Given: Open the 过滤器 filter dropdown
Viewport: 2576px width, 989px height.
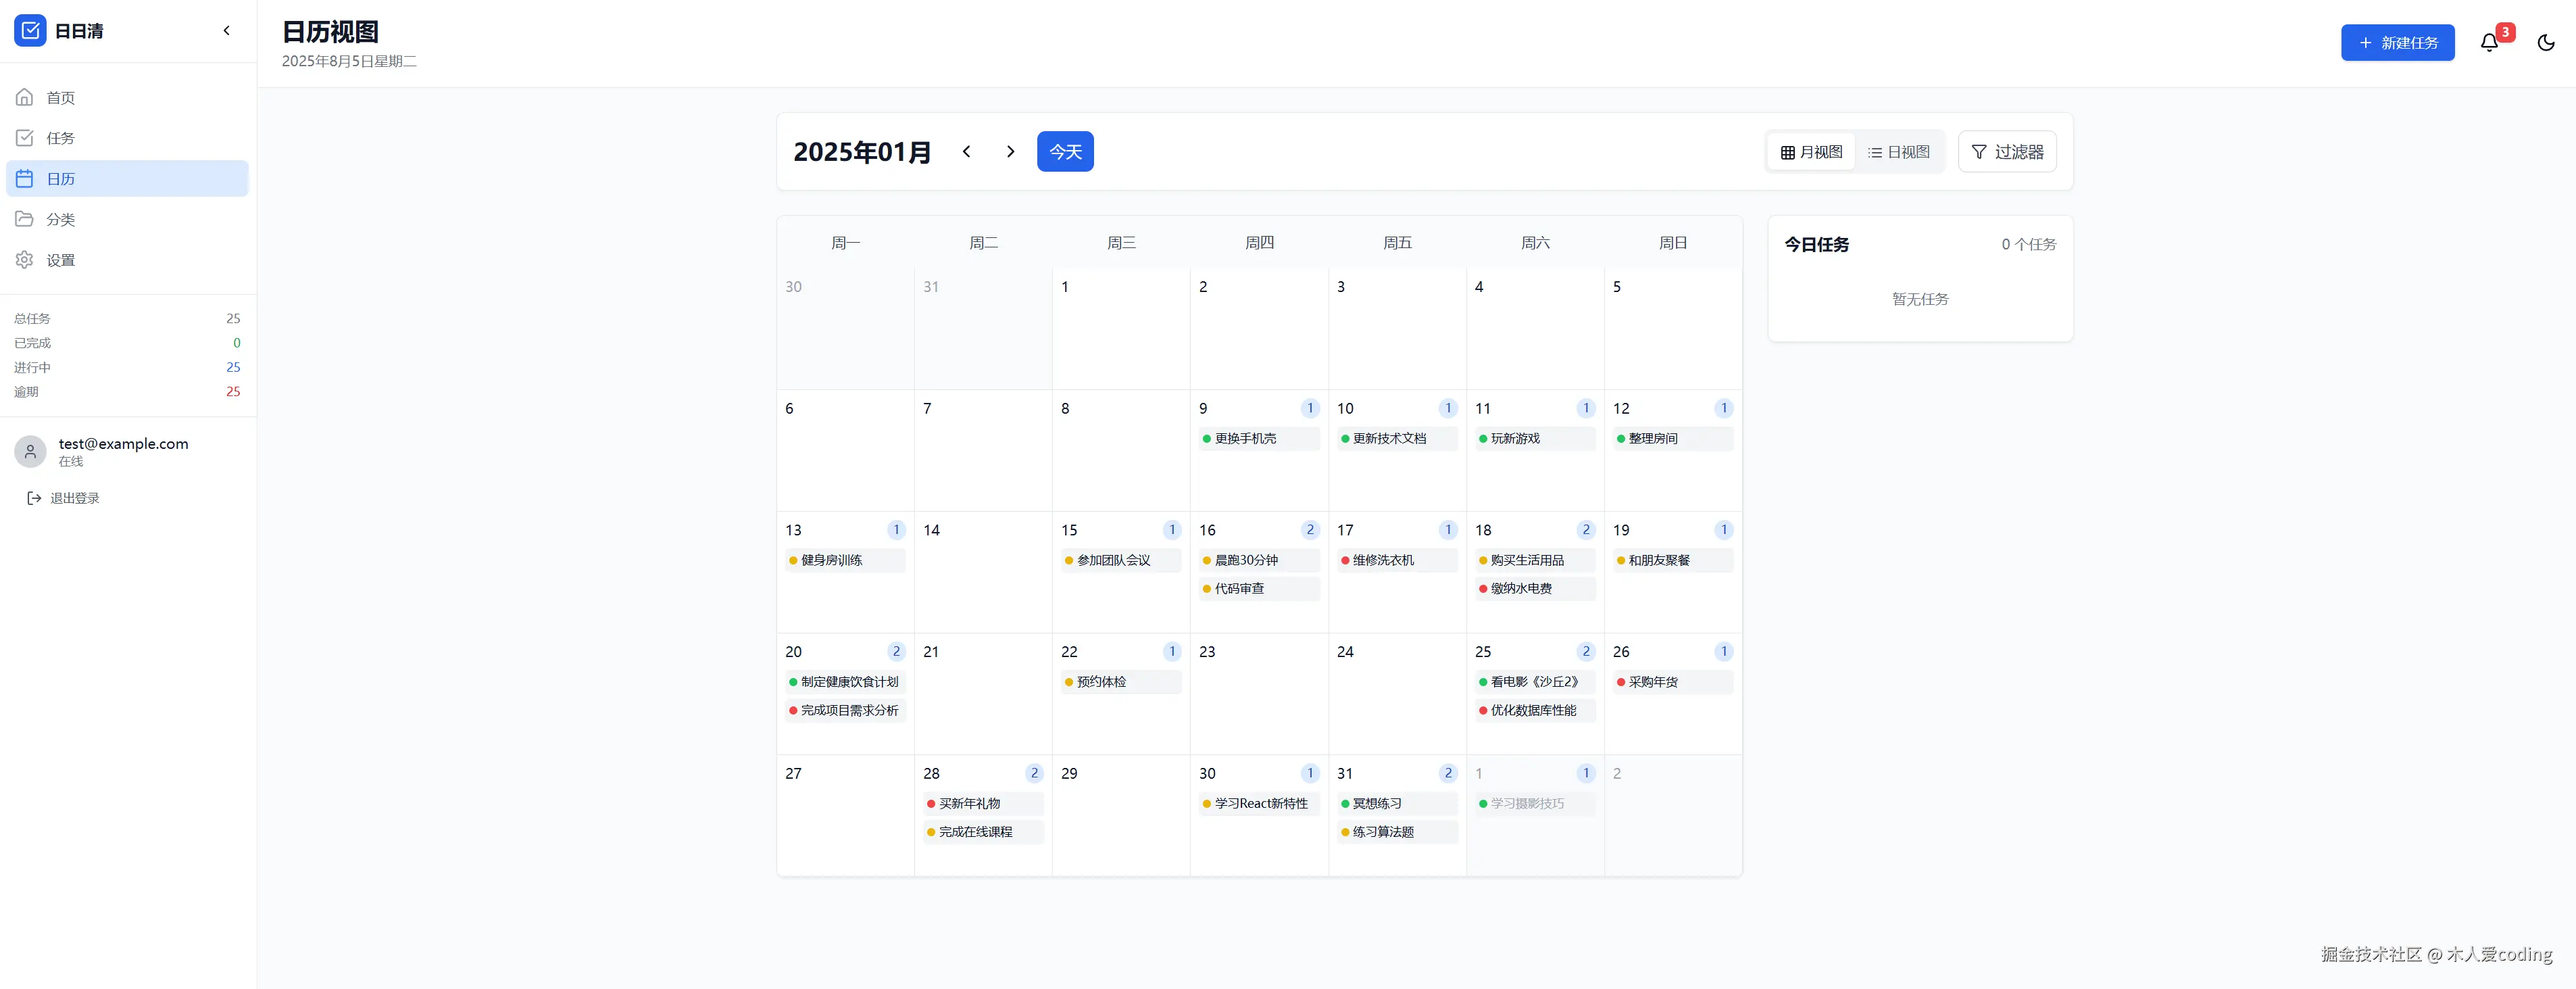Looking at the screenshot, I should 2006,152.
